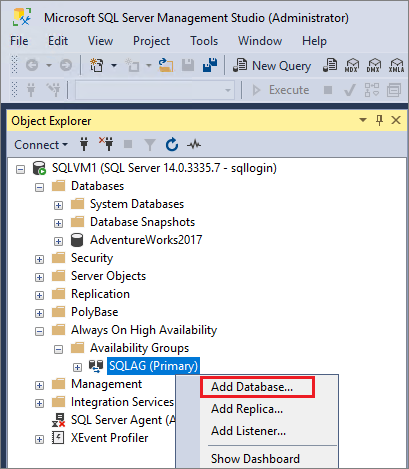Choose Add Replica... from context menu

pos(247,409)
